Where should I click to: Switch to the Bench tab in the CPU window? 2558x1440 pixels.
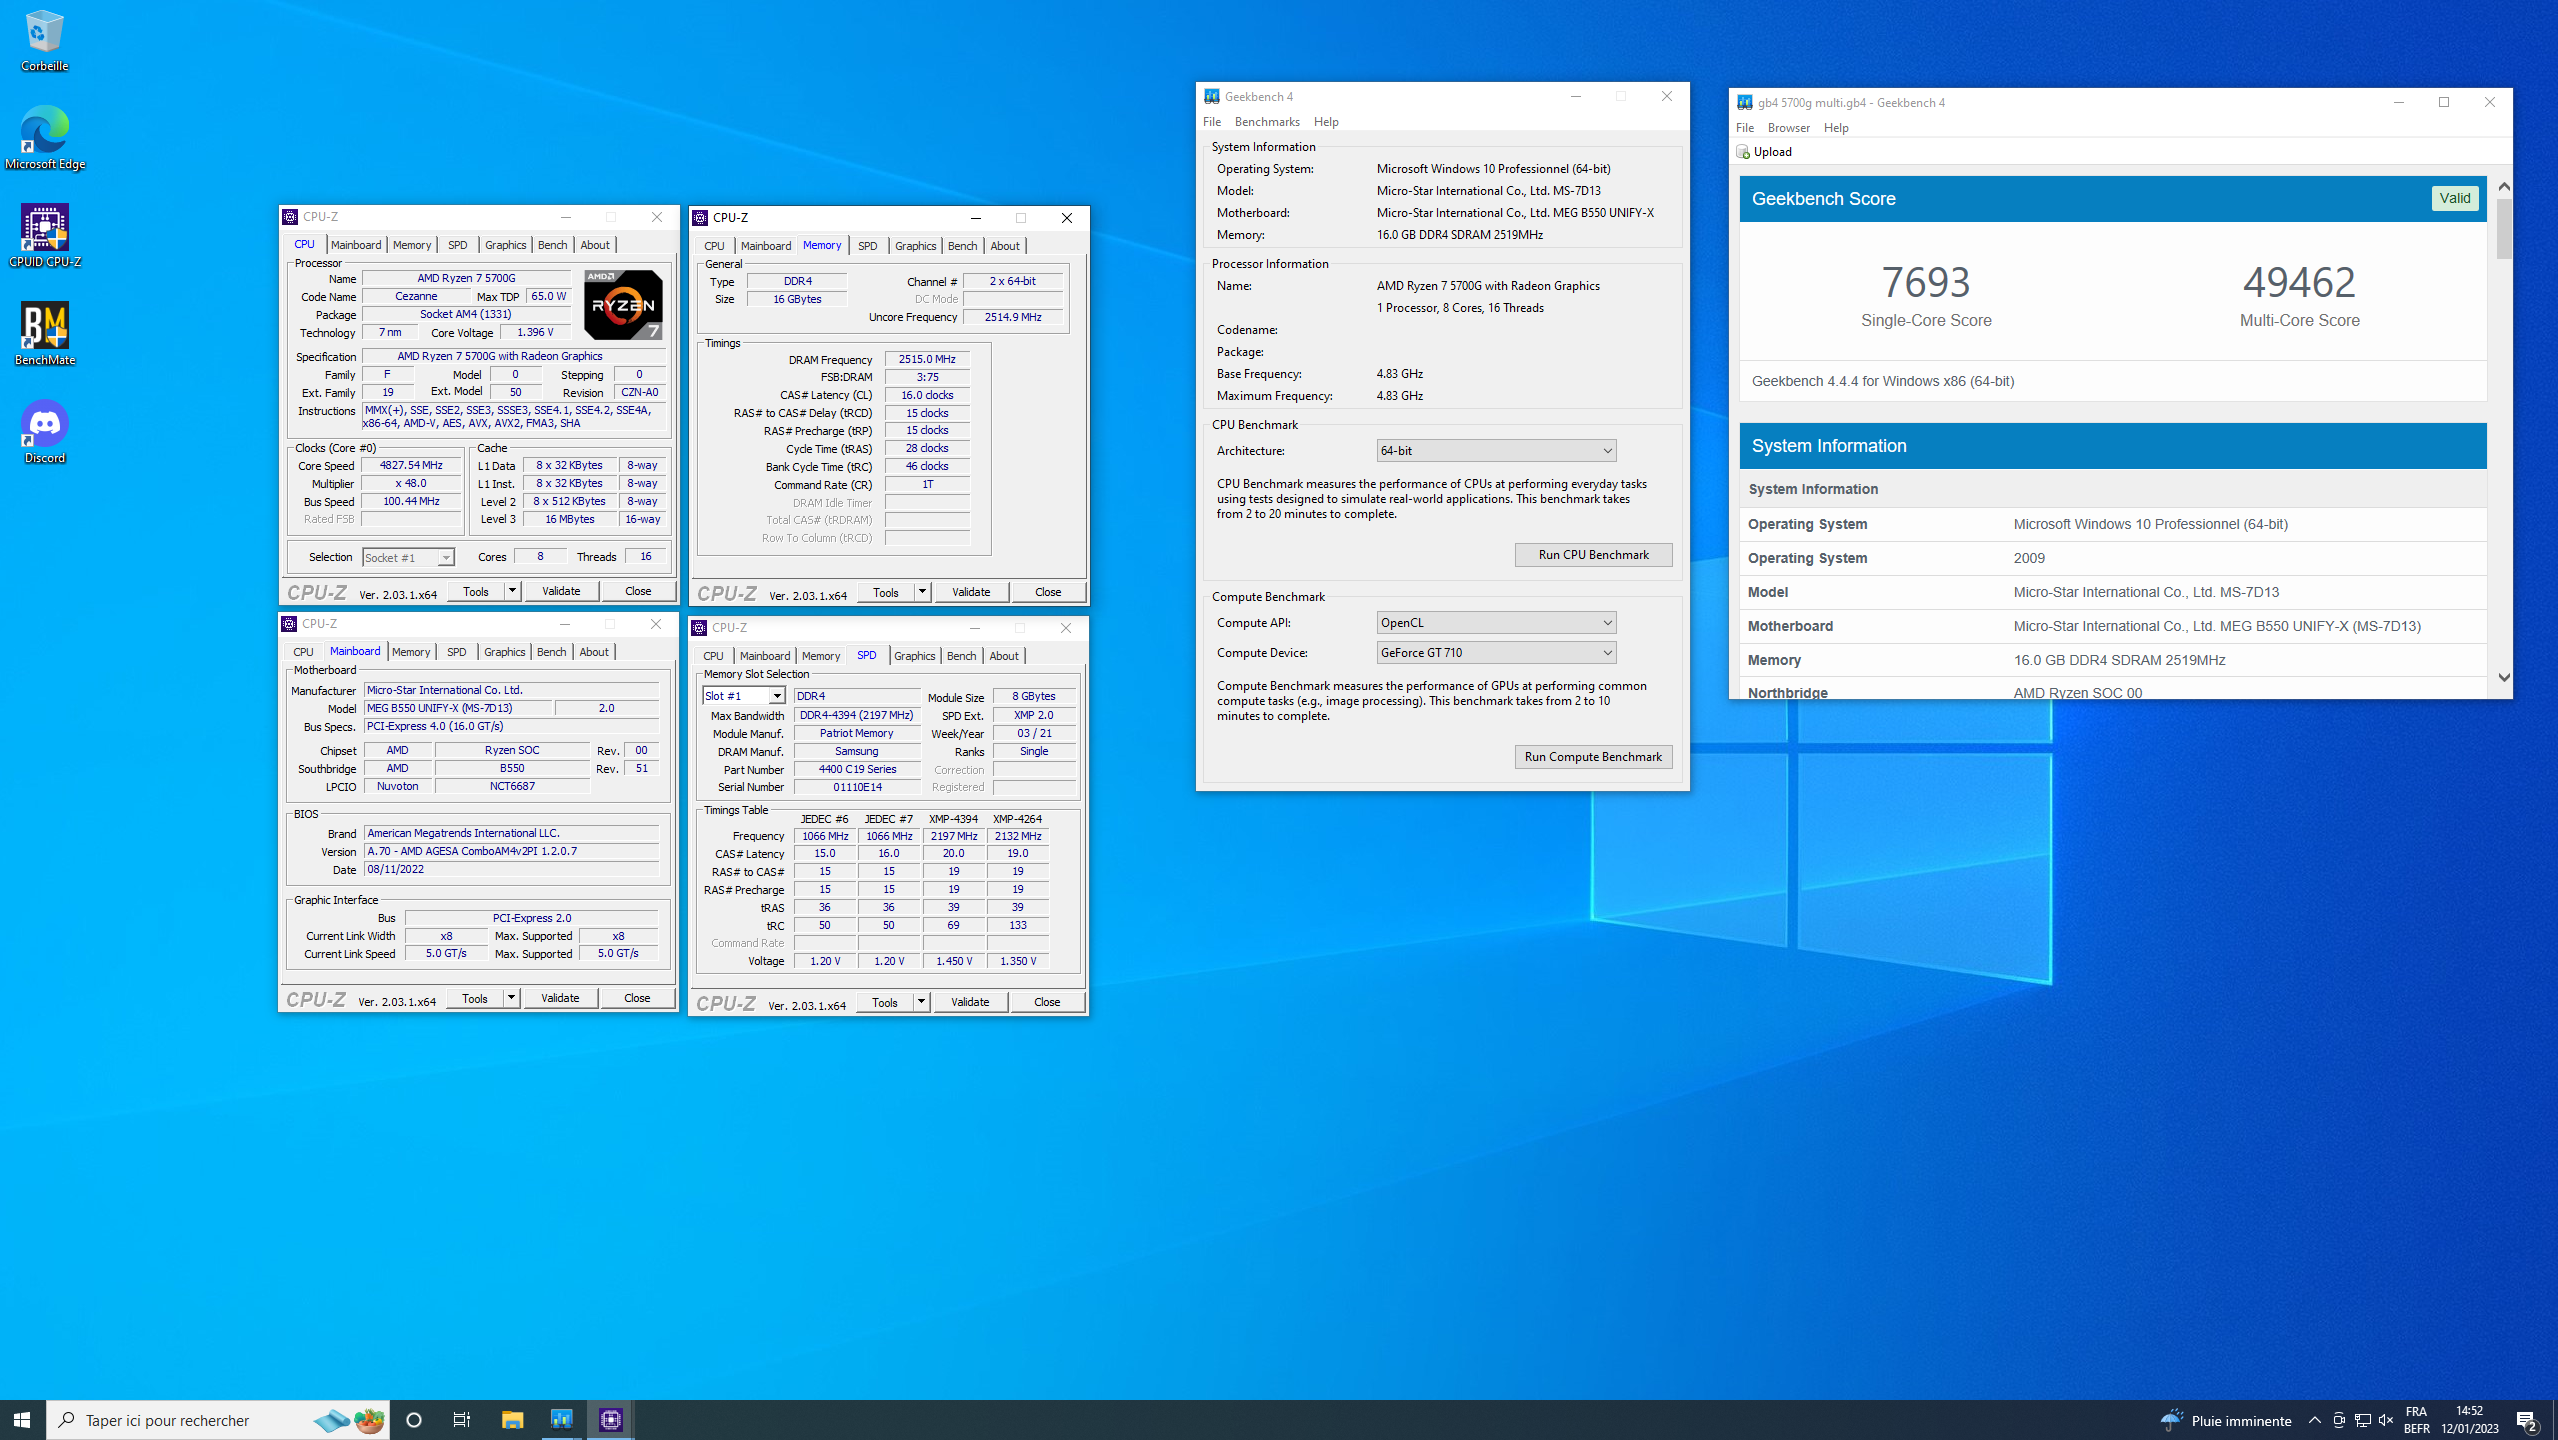click(552, 245)
